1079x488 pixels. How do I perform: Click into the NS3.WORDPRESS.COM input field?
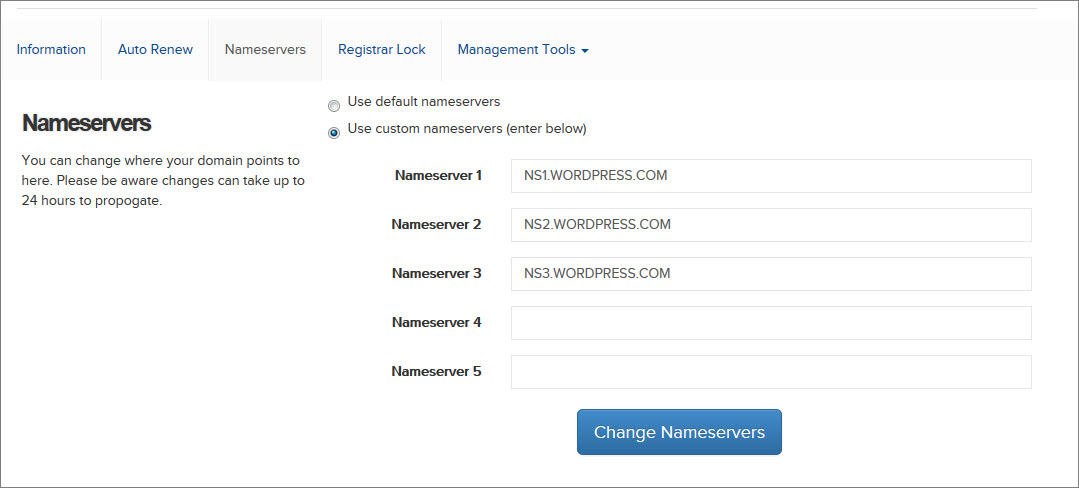pyautogui.click(x=770, y=274)
